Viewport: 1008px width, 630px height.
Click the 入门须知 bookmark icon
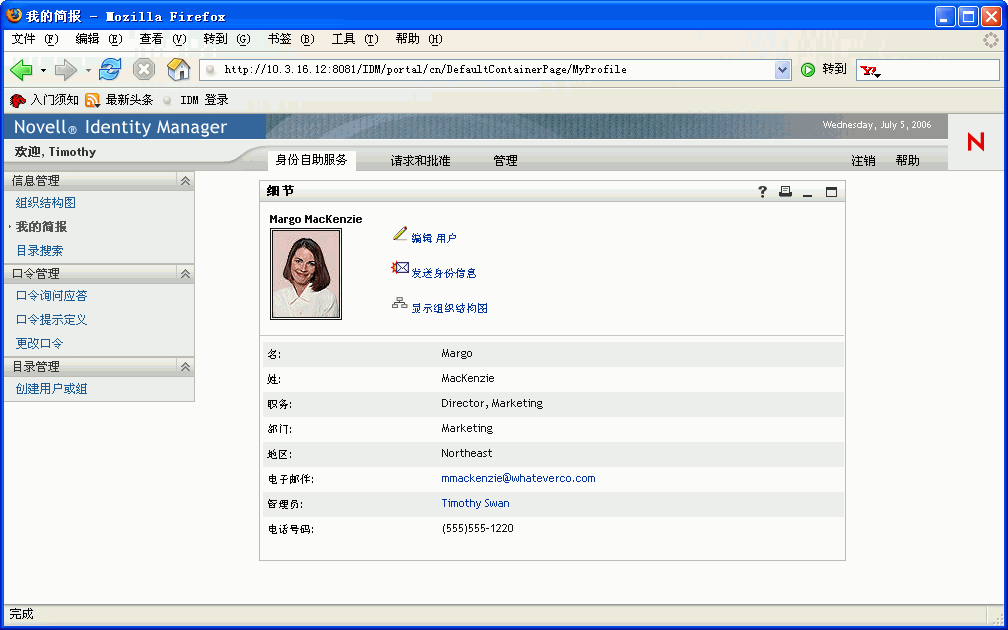(x=17, y=100)
